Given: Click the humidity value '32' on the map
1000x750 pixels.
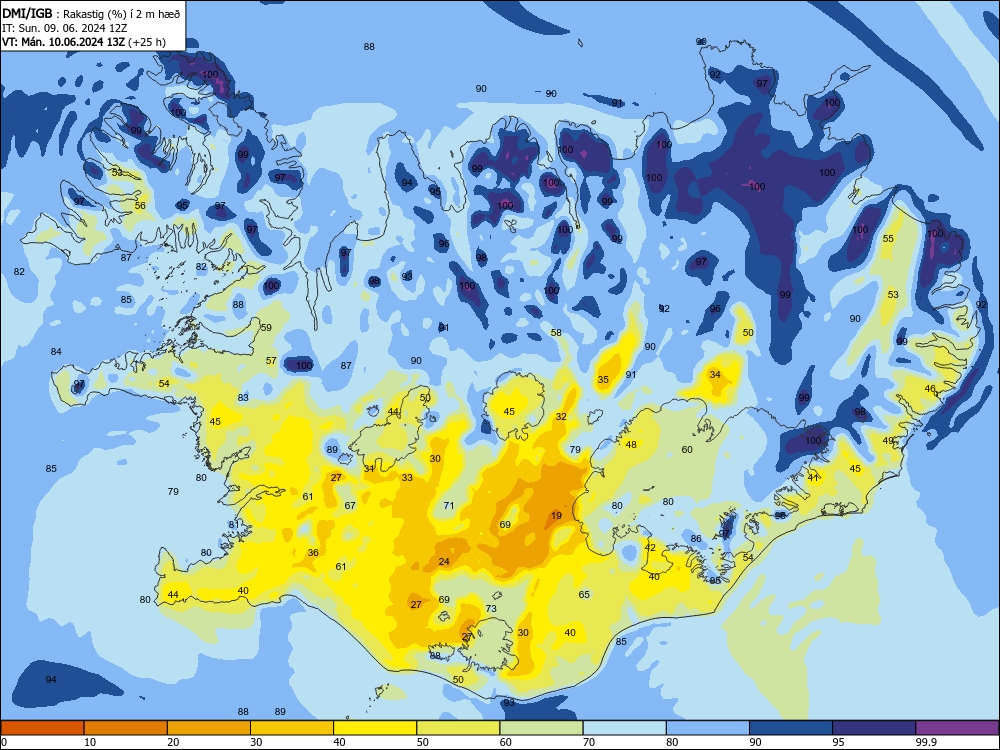Looking at the screenshot, I should coord(561,416).
